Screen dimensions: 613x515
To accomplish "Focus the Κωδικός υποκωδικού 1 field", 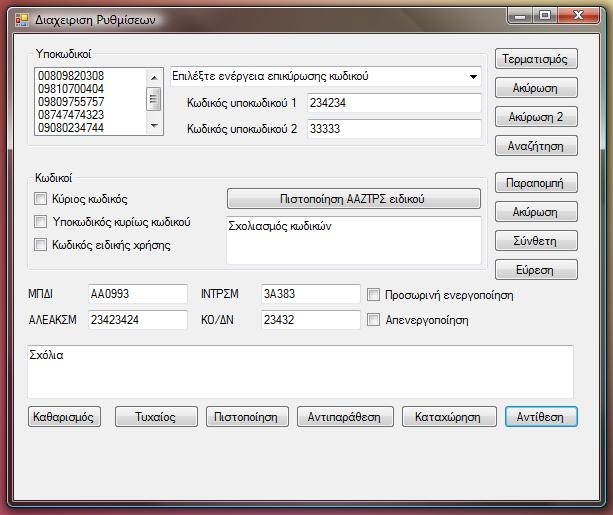I will click(393, 103).
